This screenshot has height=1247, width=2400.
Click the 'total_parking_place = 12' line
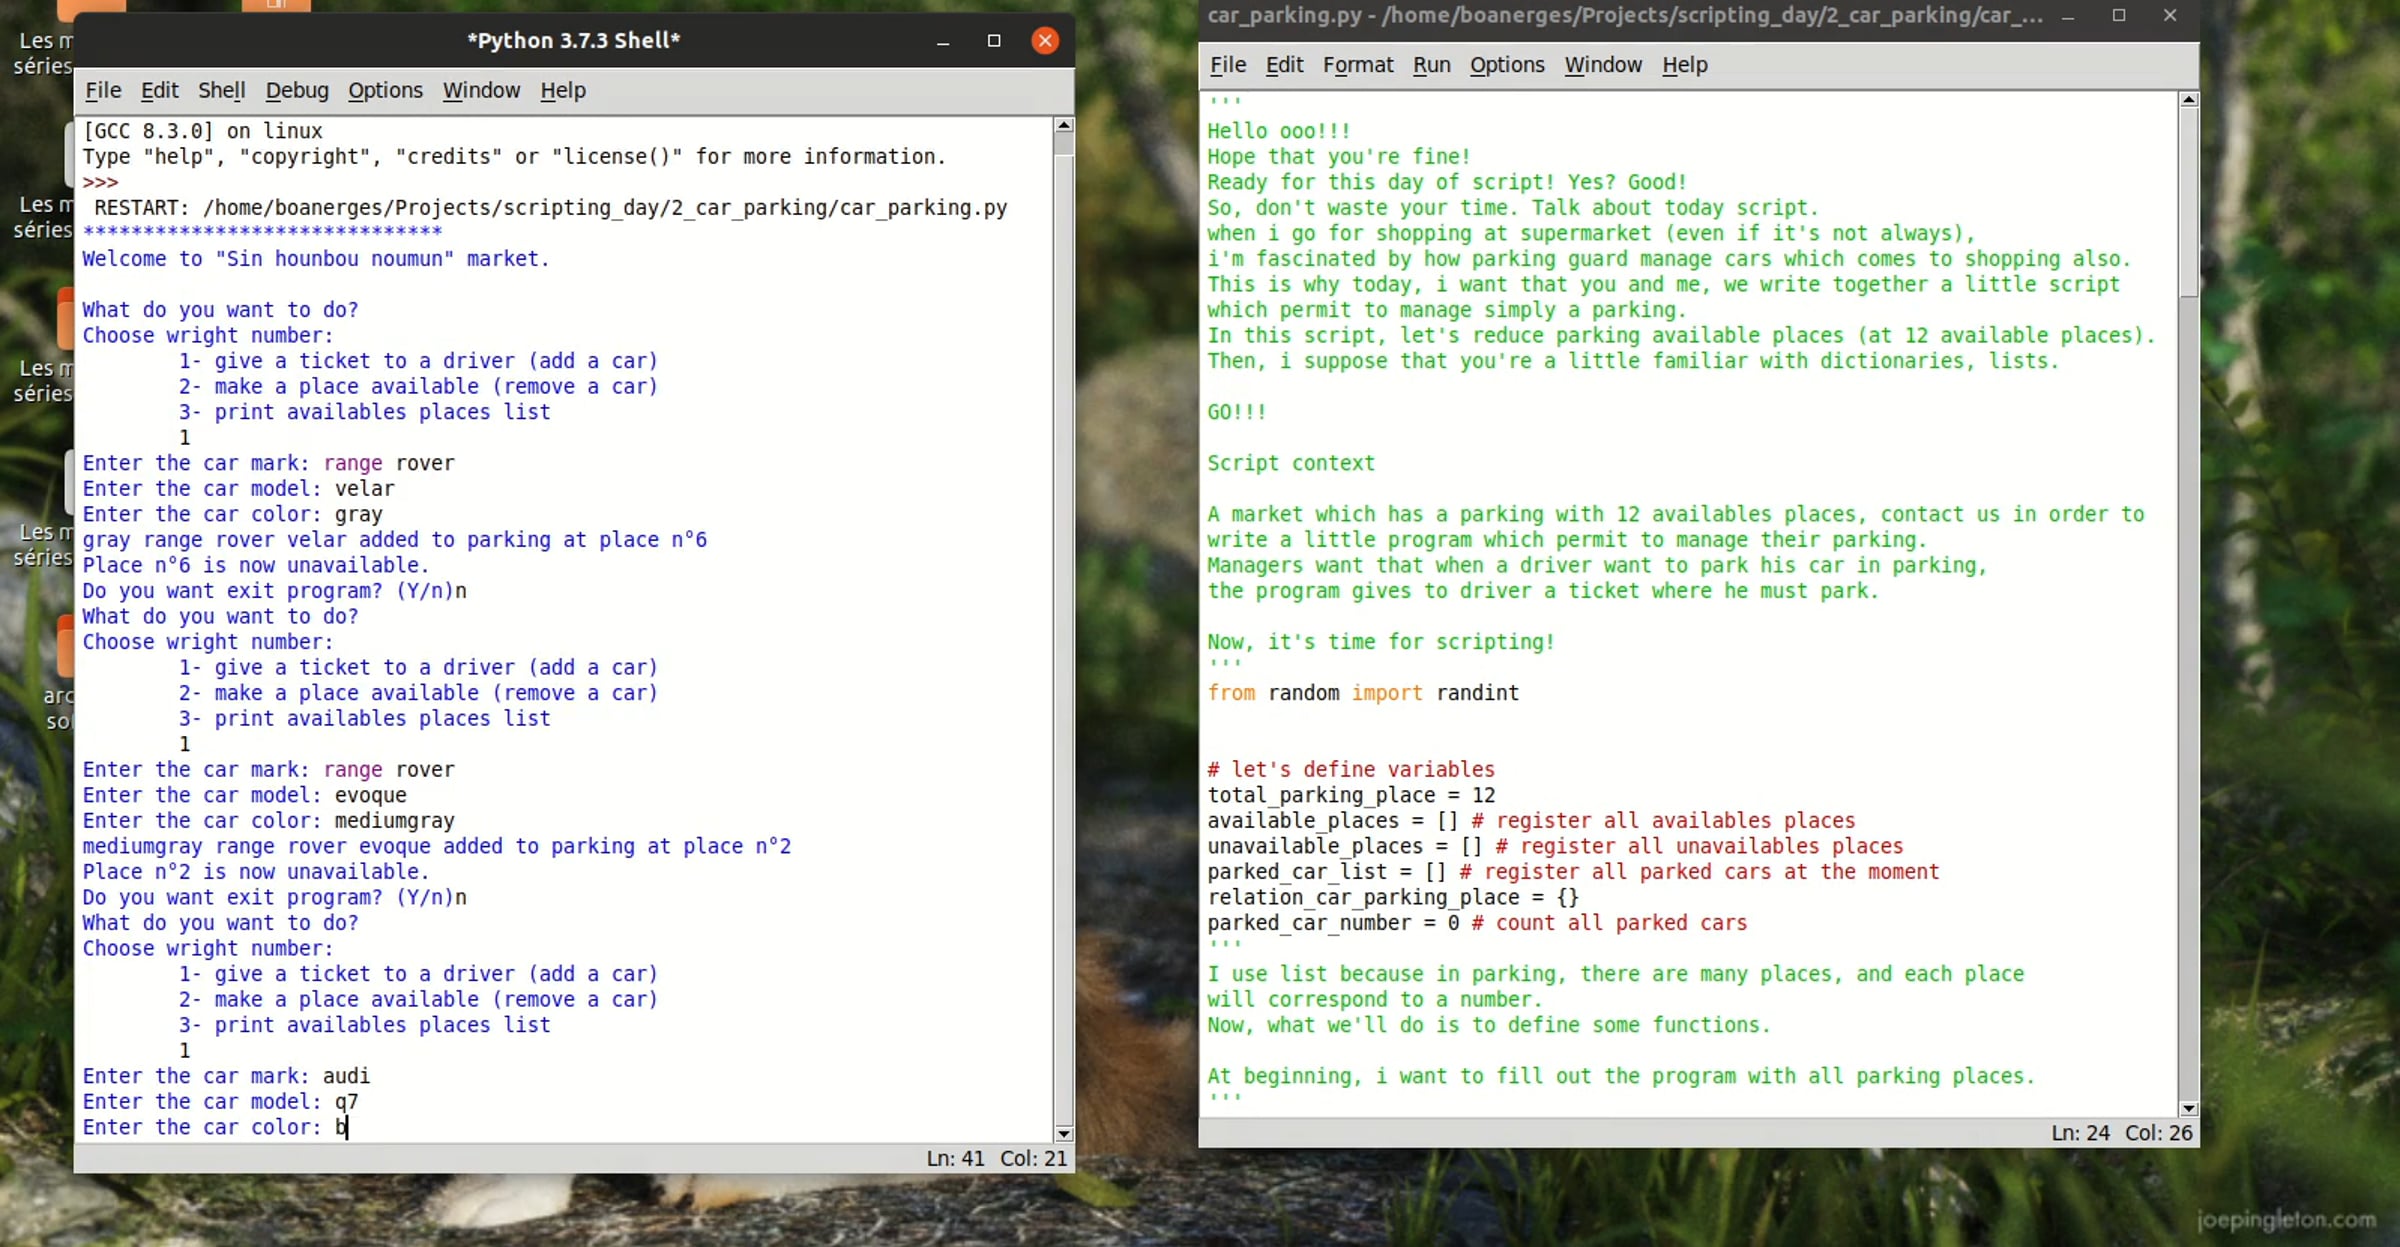pyautogui.click(x=1351, y=795)
